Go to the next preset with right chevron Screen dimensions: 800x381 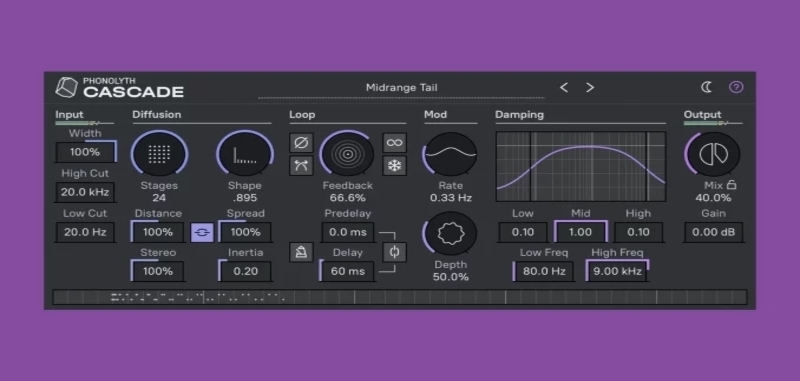tap(590, 87)
